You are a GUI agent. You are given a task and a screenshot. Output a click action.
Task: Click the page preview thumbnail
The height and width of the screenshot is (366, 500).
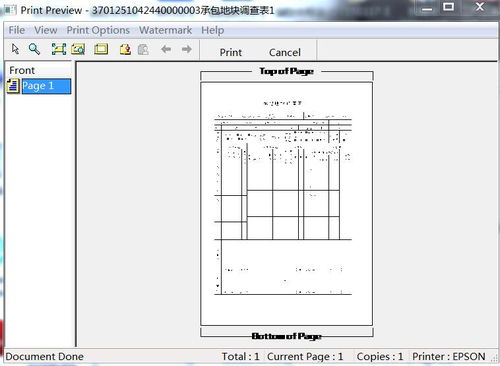pos(286,204)
